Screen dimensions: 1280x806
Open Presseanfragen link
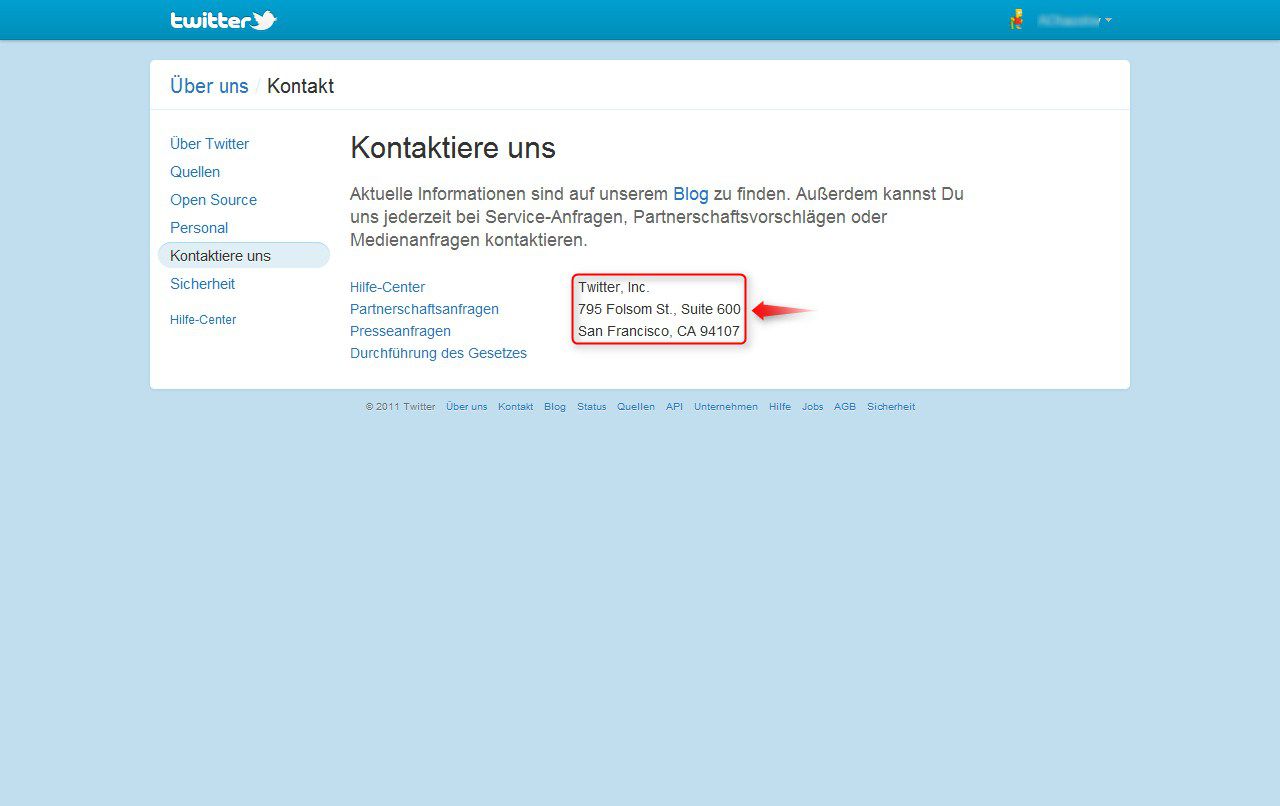(x=400, y=331)
